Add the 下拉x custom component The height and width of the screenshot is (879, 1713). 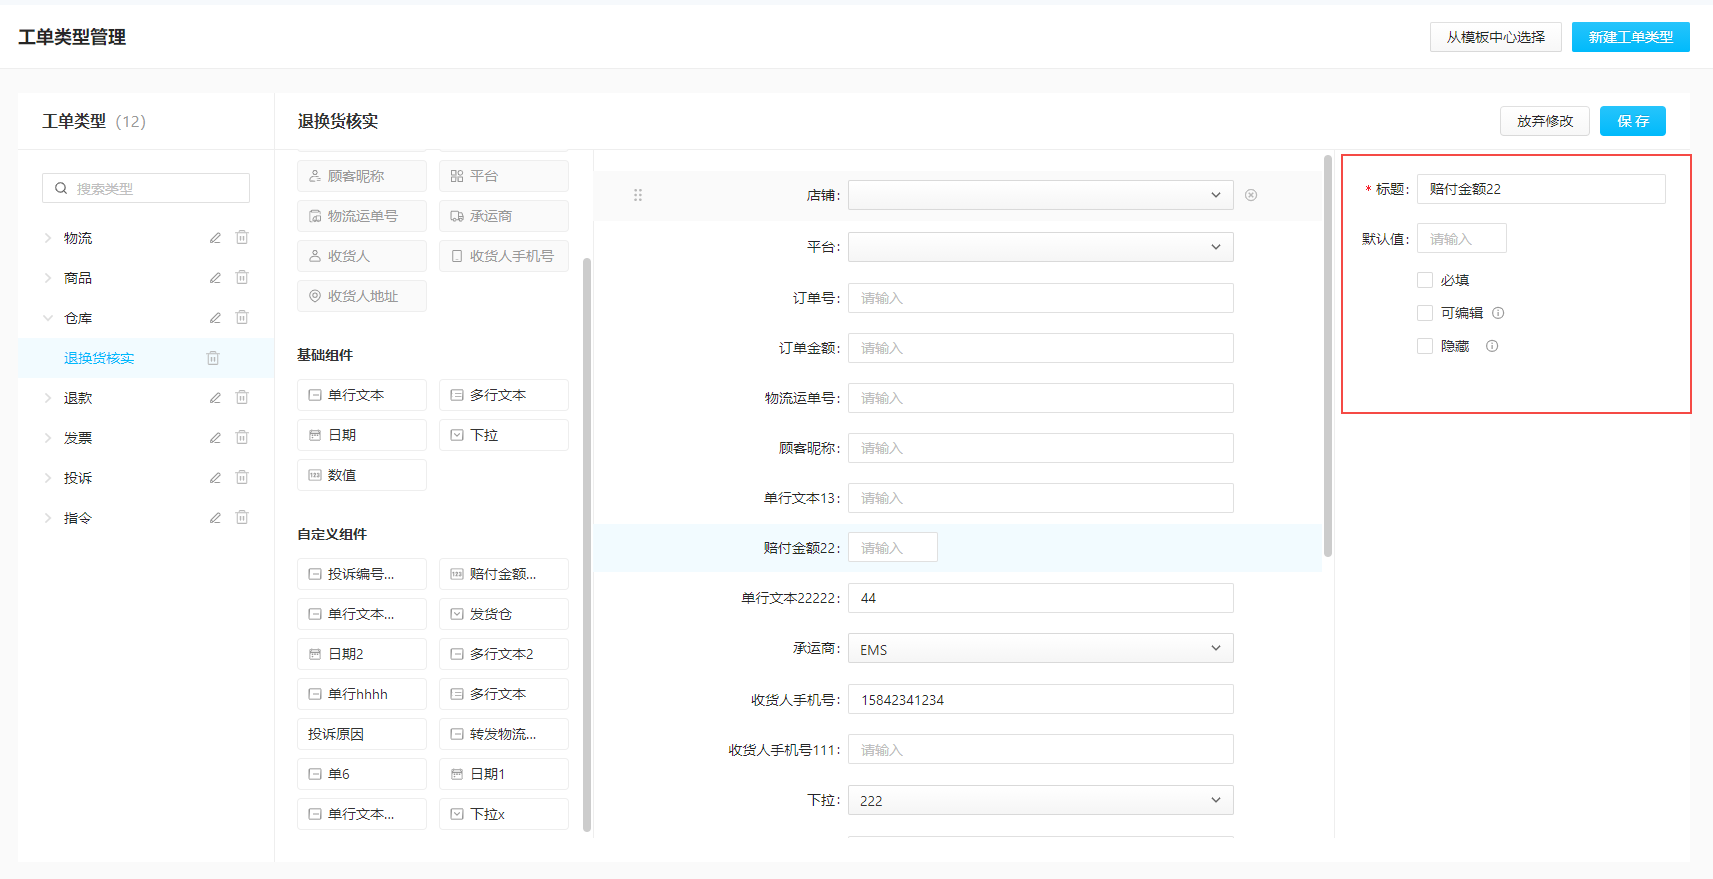tap(504, 814)
